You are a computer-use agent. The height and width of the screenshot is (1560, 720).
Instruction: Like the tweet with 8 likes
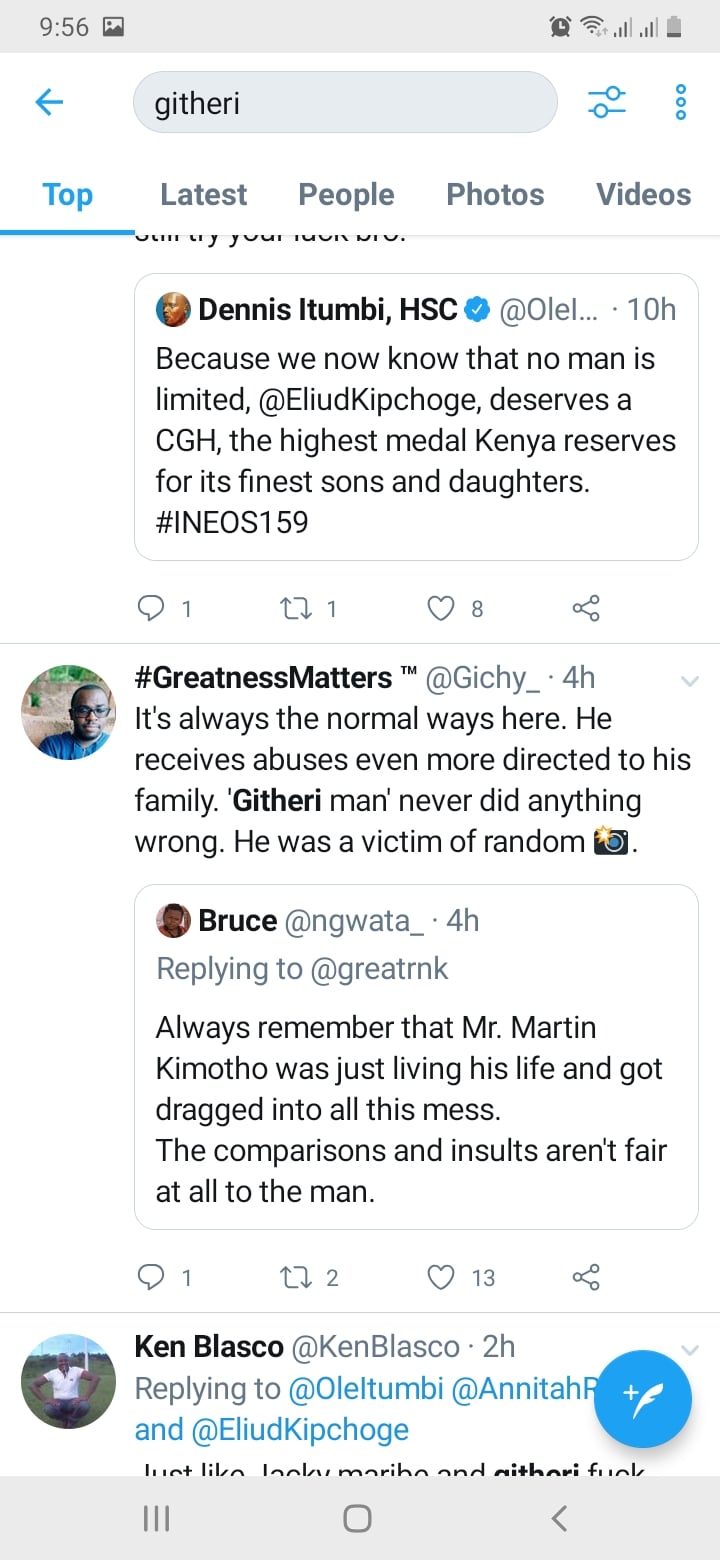click(441, 608)
